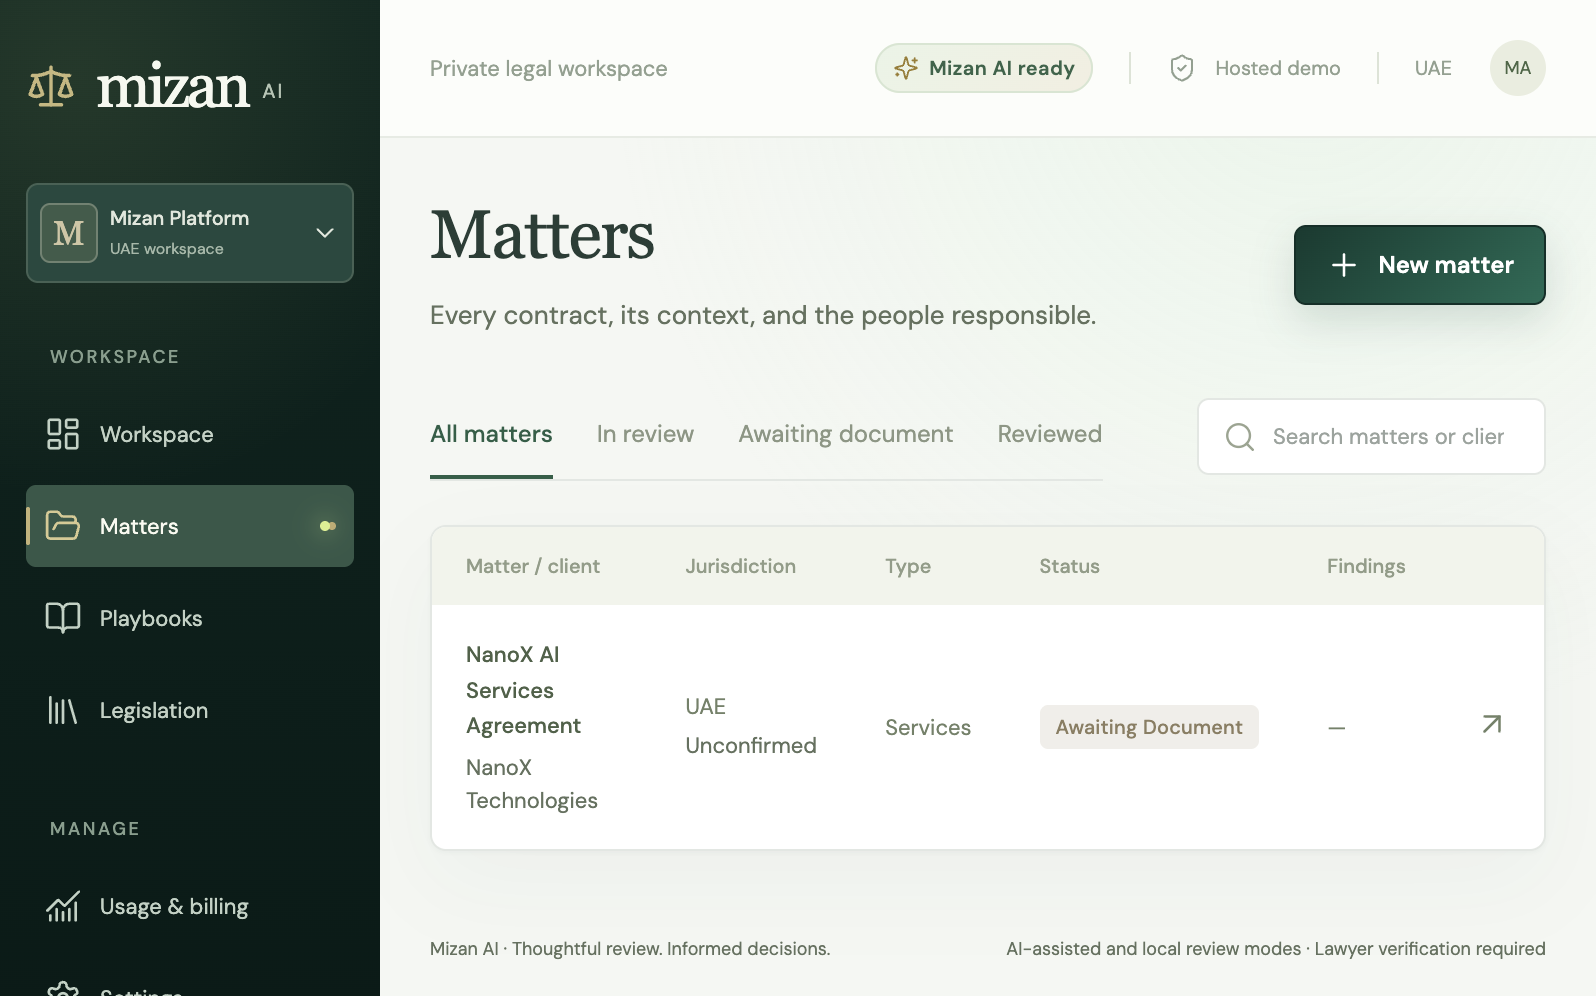This screenshot has height=996, width=1596.
Task: Focus the Search matters input field
Action: (x=1371, y=437)
